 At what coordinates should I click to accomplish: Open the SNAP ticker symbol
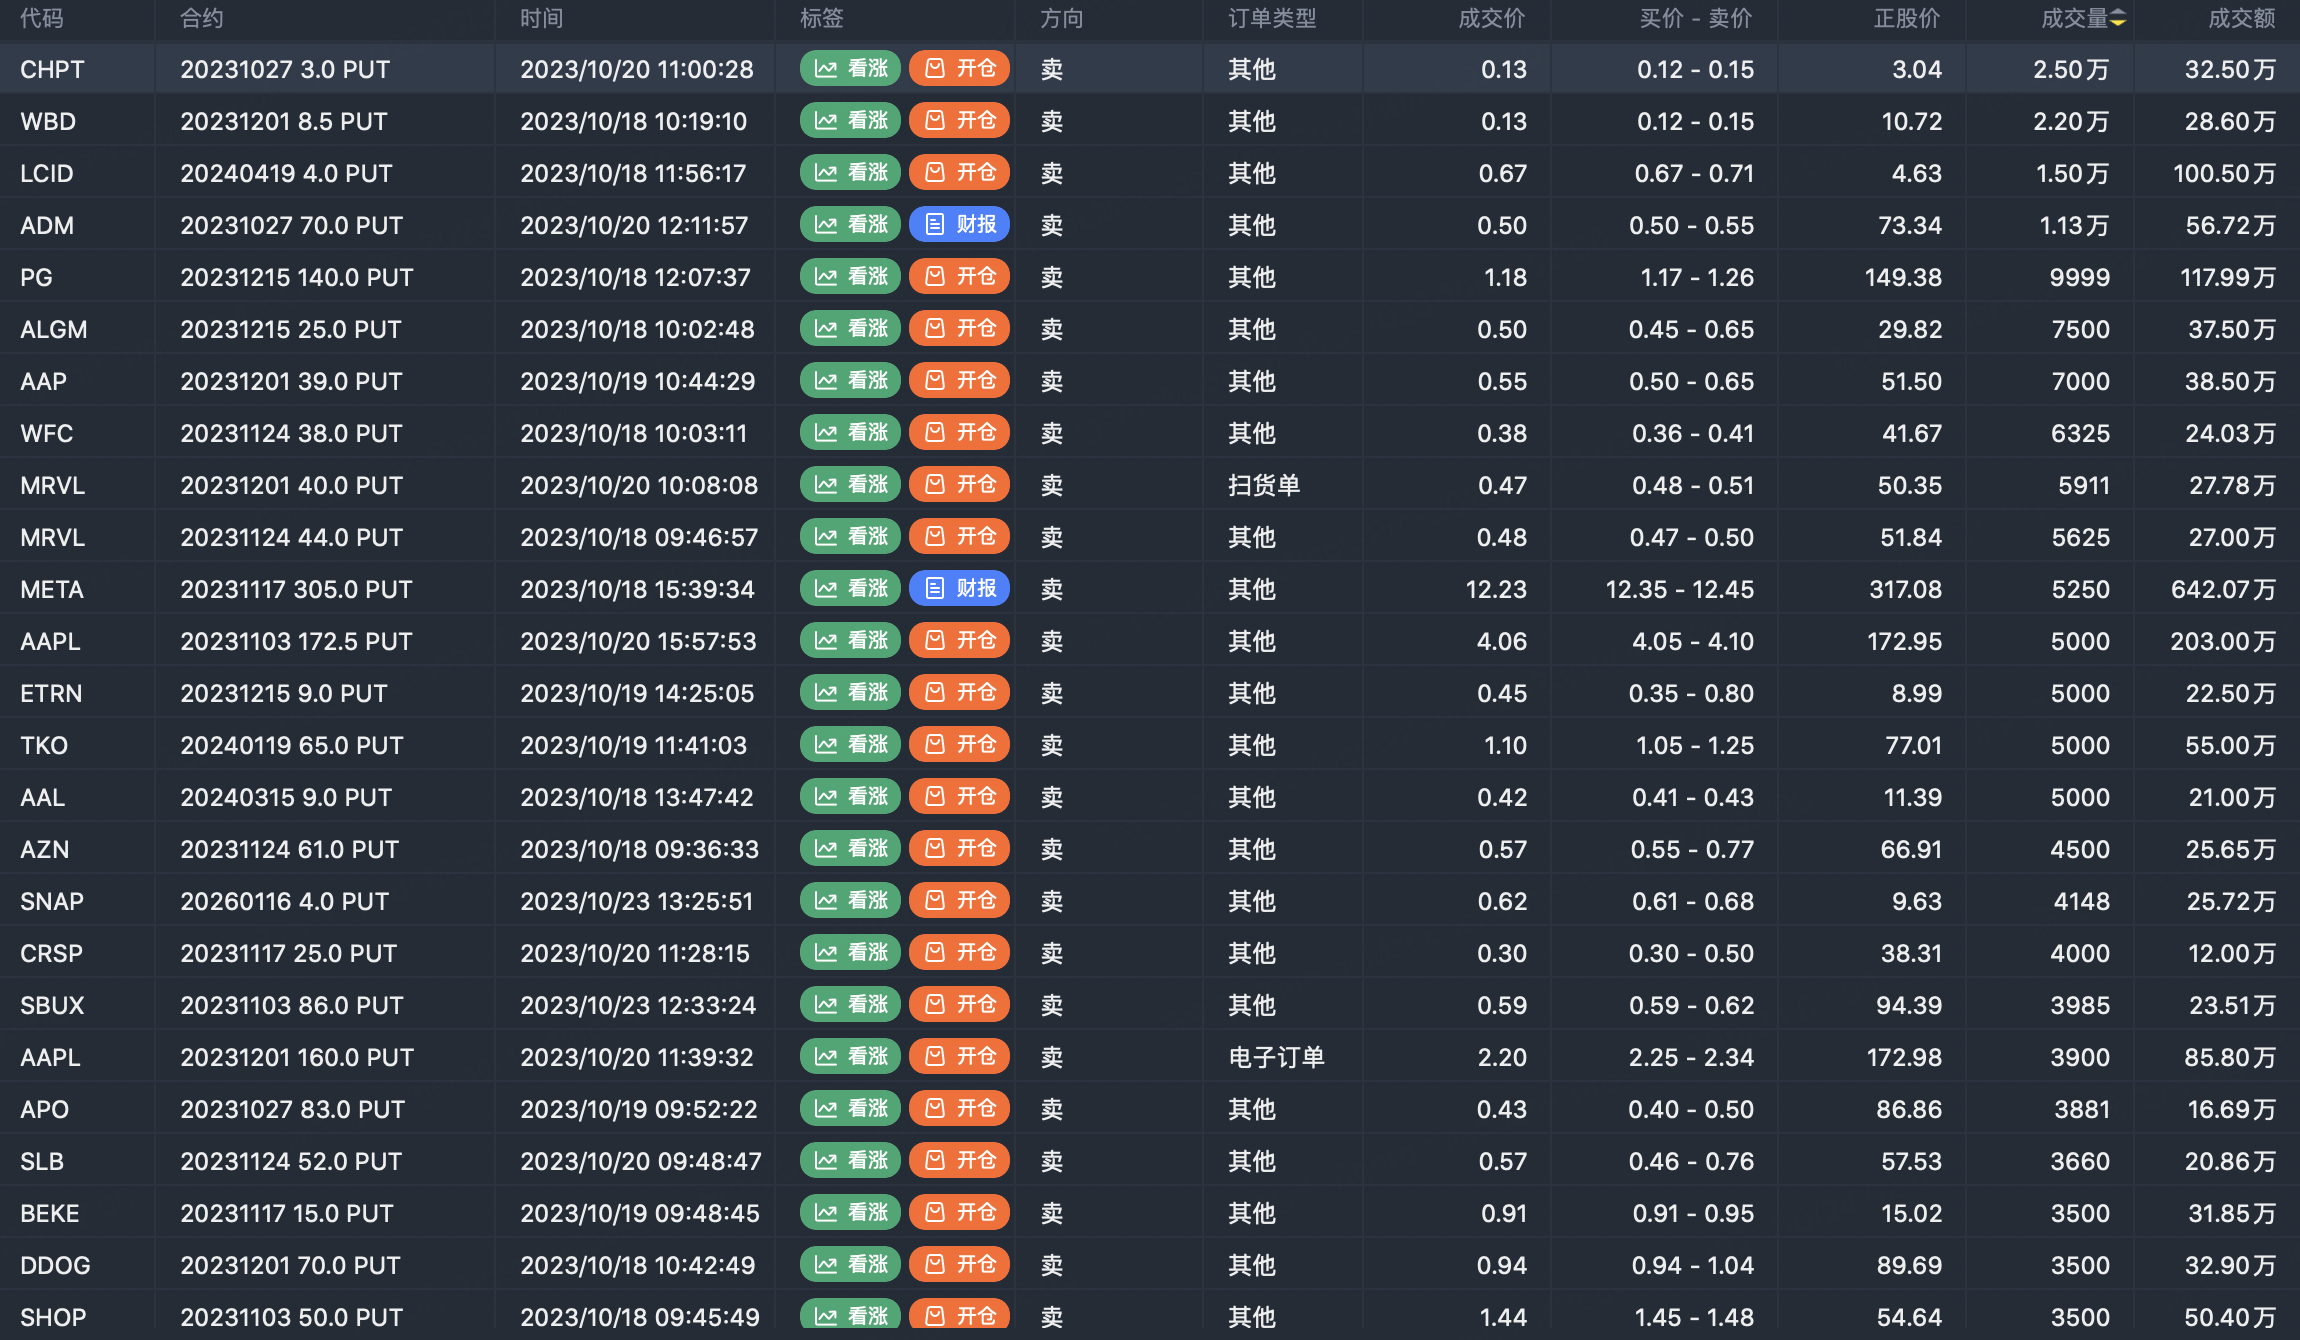(x=52, y=901)
